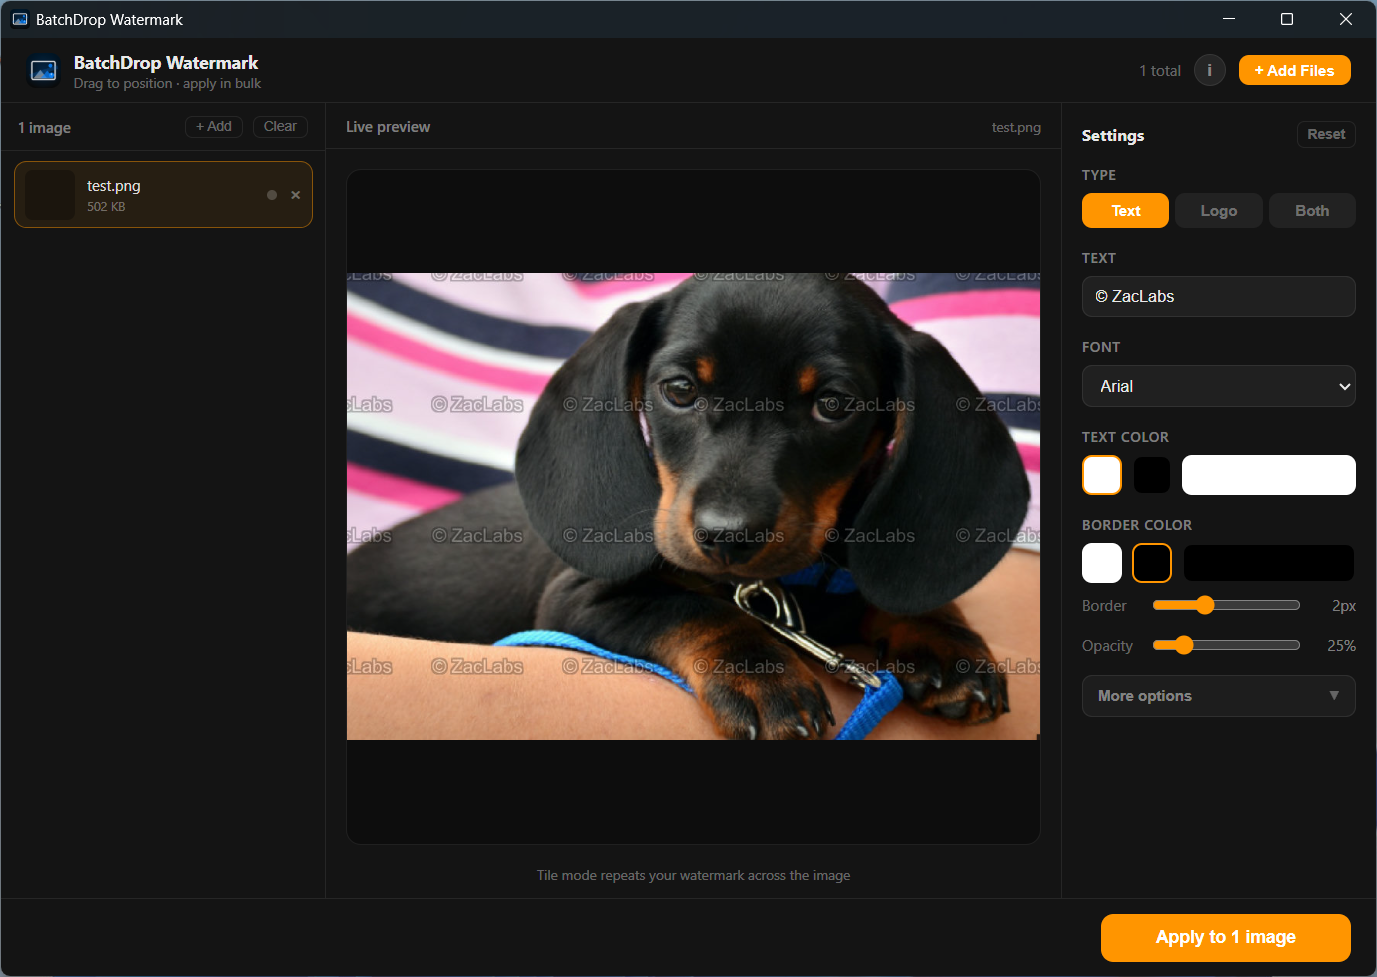This screenshot has height=977, width=1377.
Task: Choose the Both watermark type
Action: pyautogui.click(x=1312, y=211)
